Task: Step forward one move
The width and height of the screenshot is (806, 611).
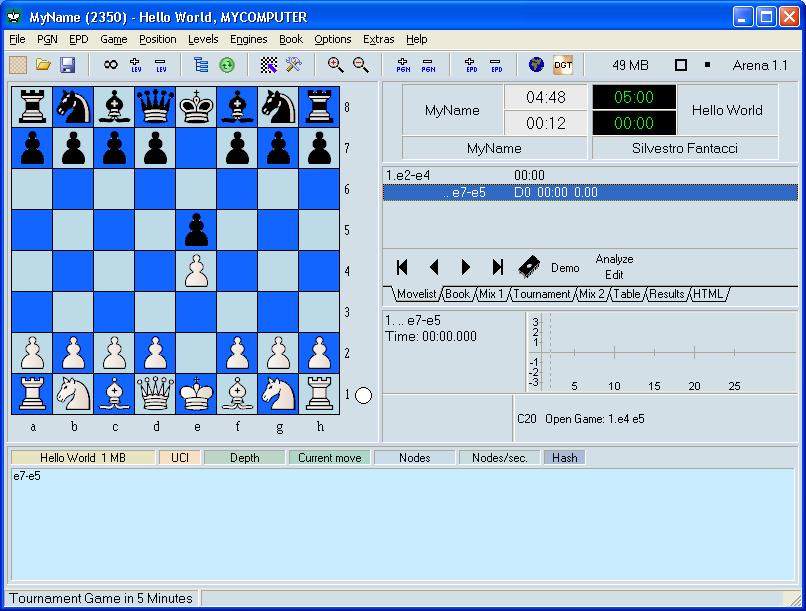Action: click(466, 267)
